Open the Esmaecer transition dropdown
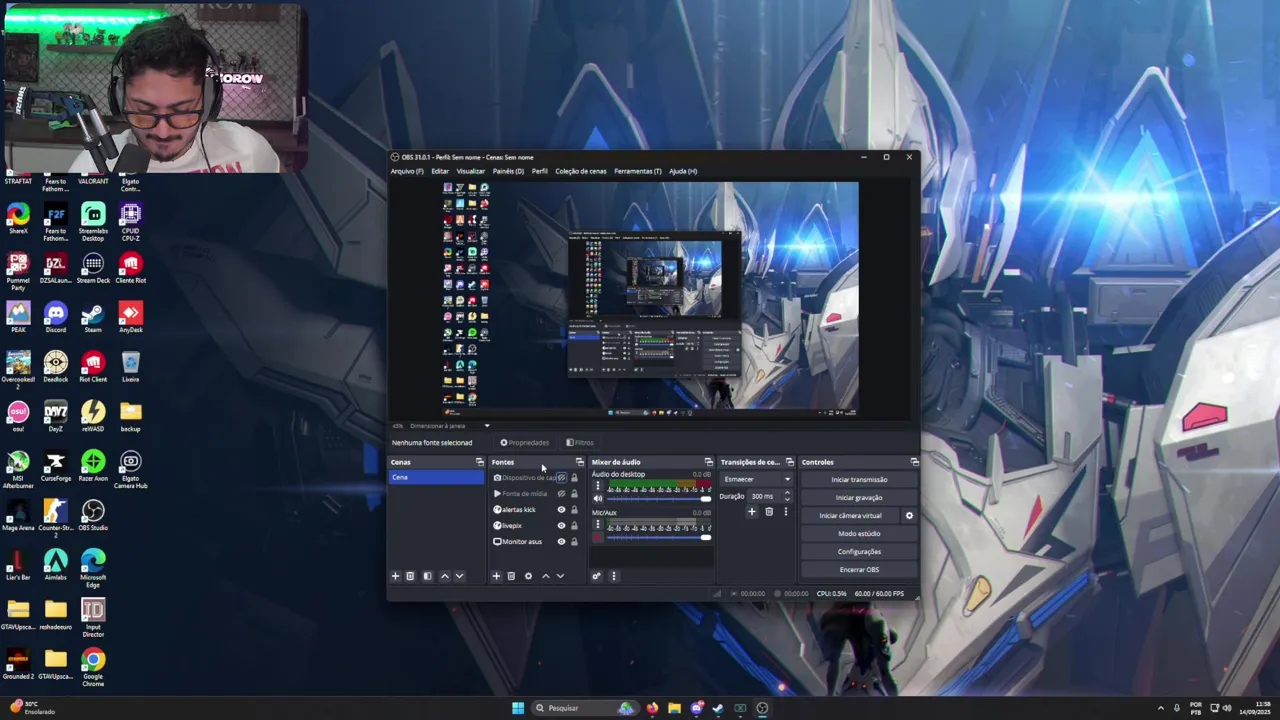This screenshot has height=720, width=1280. (757, 479)
